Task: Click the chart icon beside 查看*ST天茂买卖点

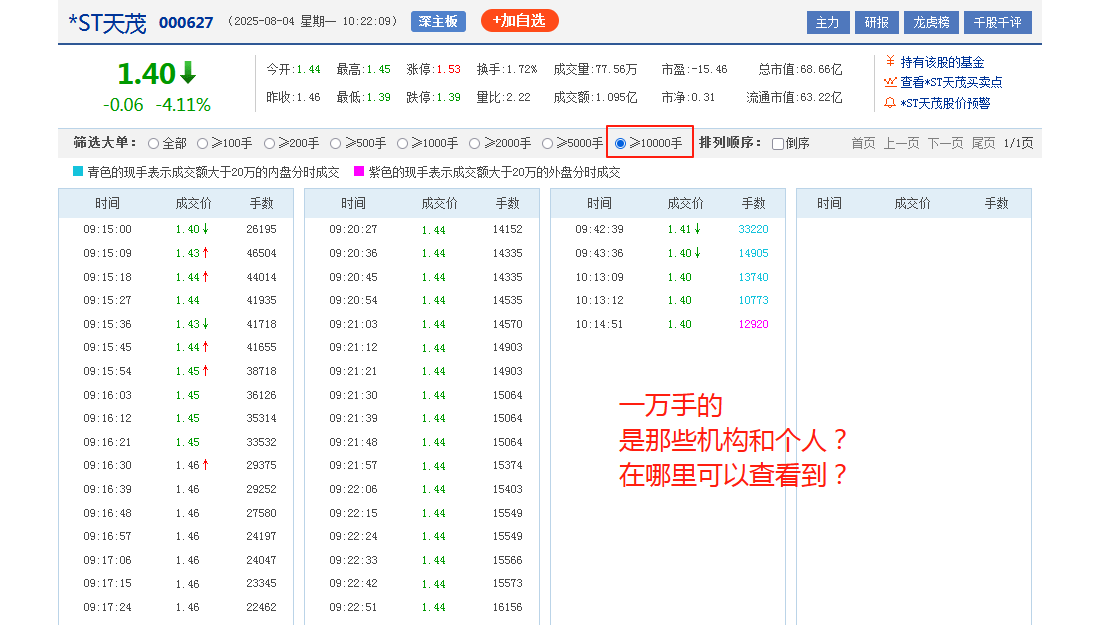Action: (x=890, y=82)
